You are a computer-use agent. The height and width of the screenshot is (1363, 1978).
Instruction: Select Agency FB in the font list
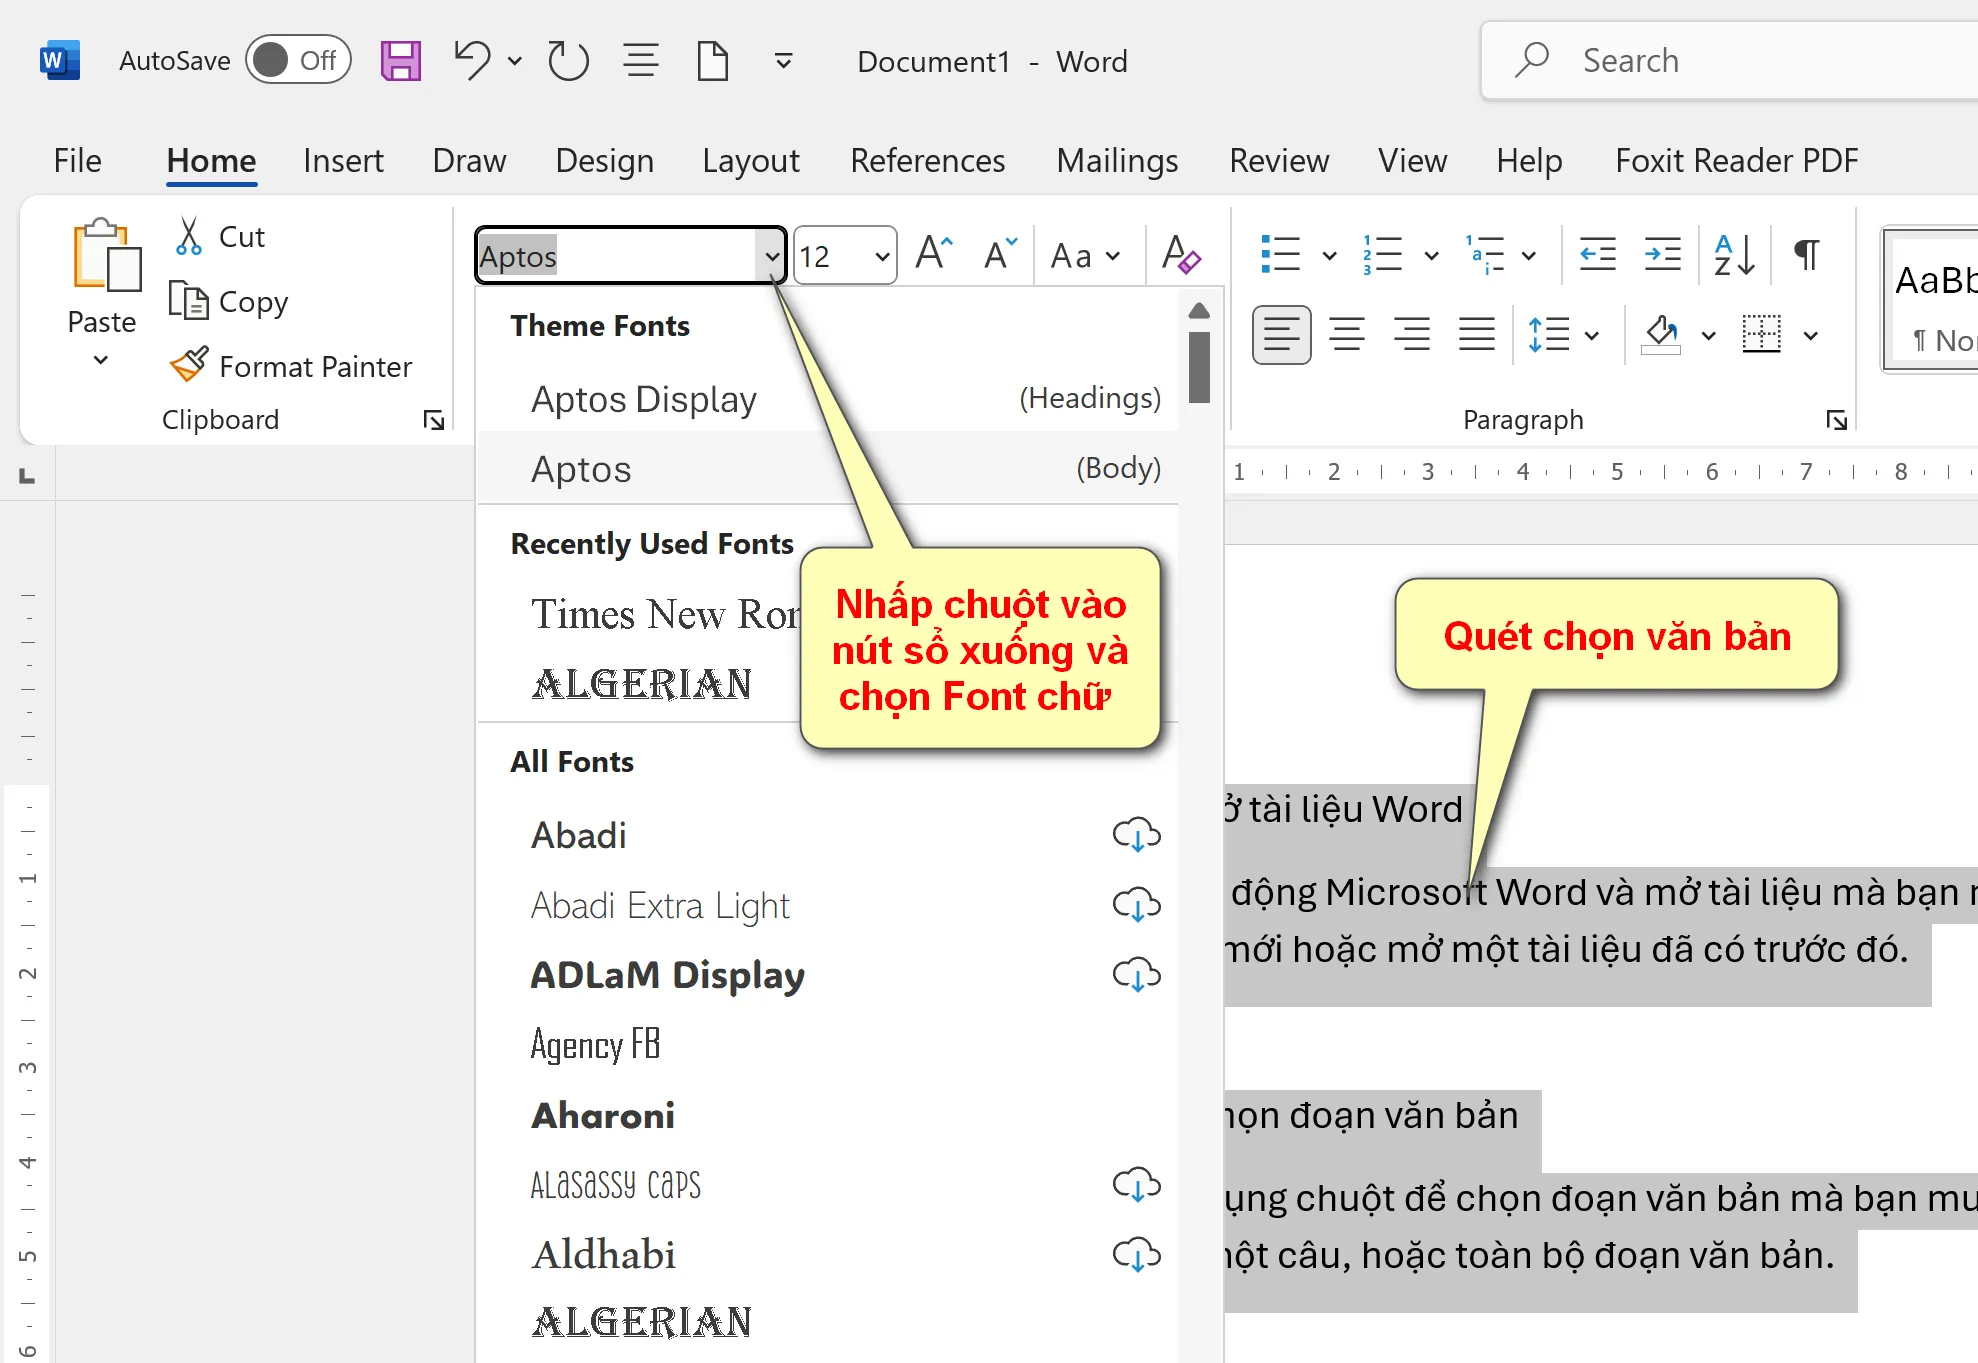point(596,1045)
